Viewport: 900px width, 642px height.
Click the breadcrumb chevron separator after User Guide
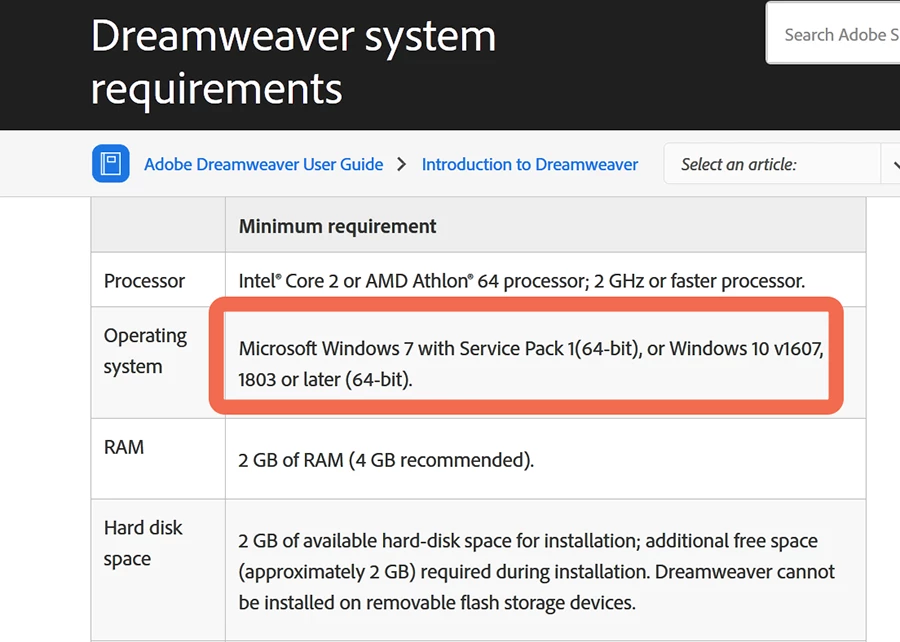pyautogui.click(x=402, y=165)
